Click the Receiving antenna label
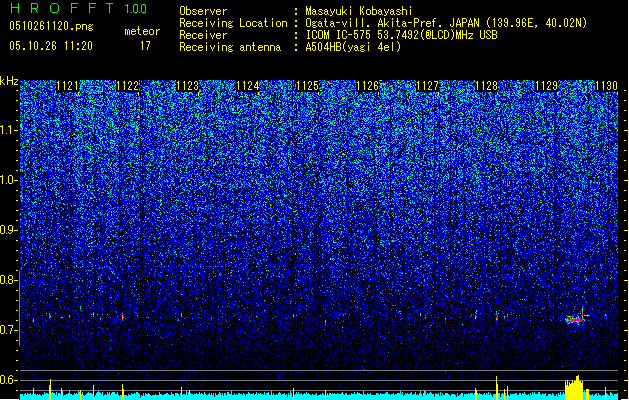The width and height of the screenshot is (629, 400). click(230, 47)
